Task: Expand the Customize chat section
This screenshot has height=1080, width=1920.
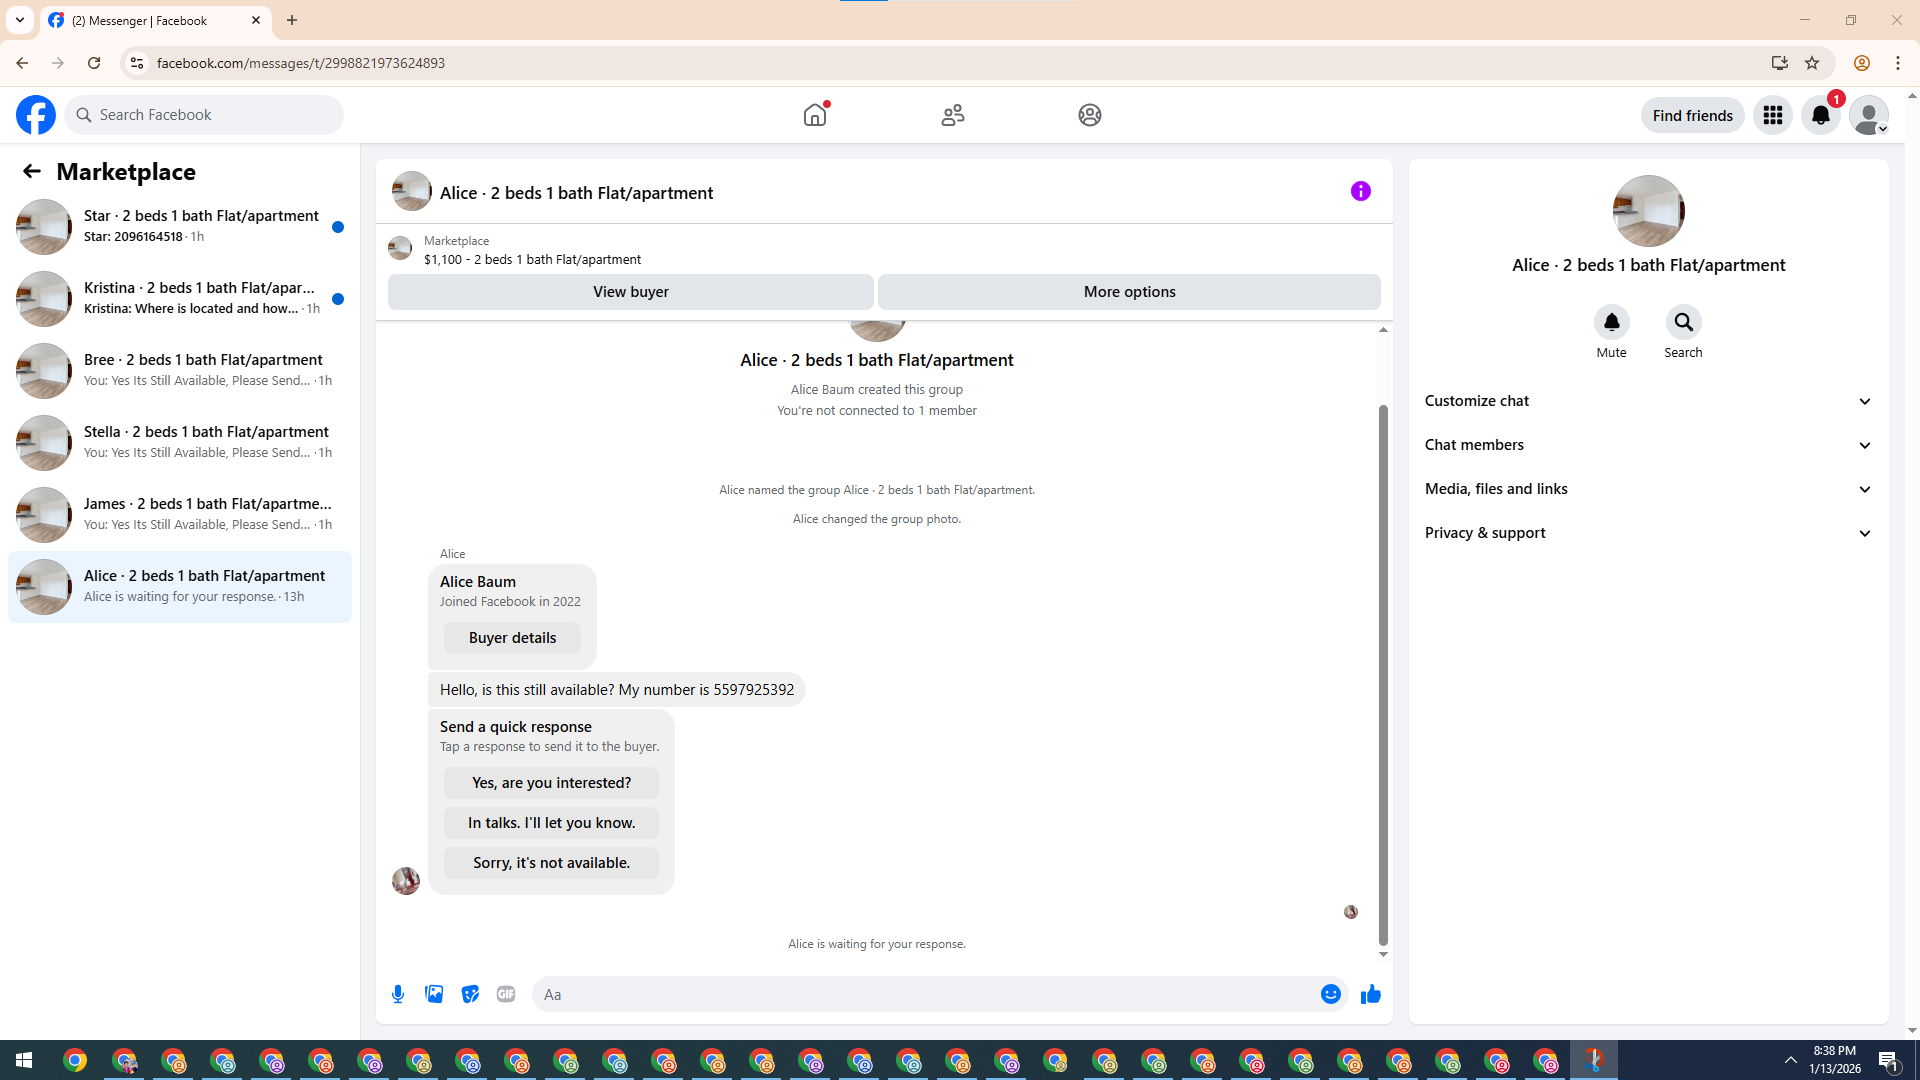Action: 1648,401
